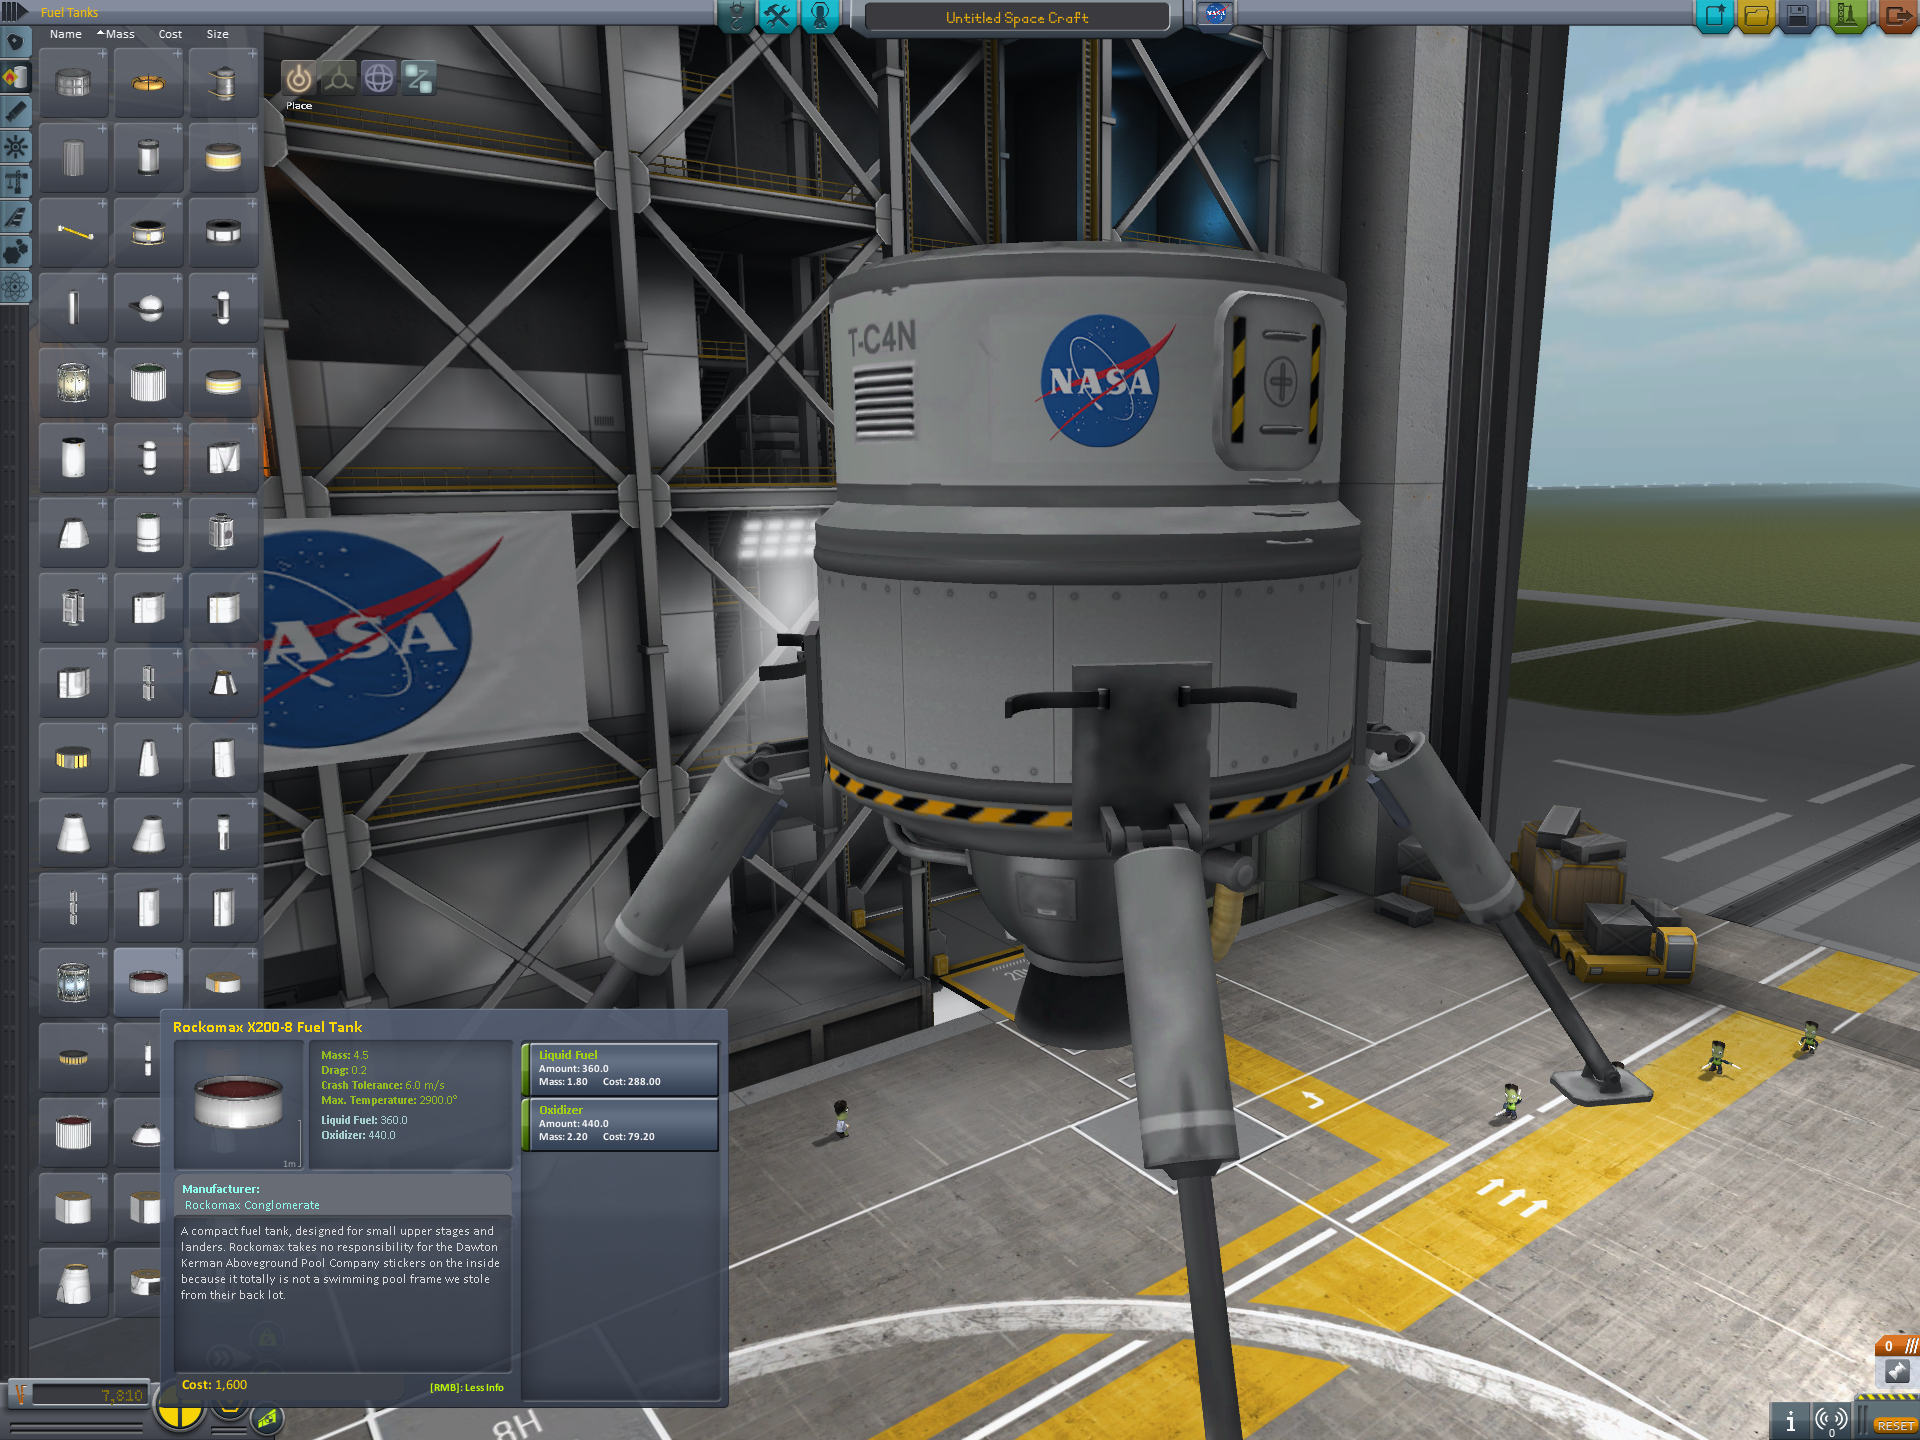The height and width of the screenshot is (1440, 1920).
Task: Pick the grey ribbed cylinder tank part
Action: click(73, 158)
